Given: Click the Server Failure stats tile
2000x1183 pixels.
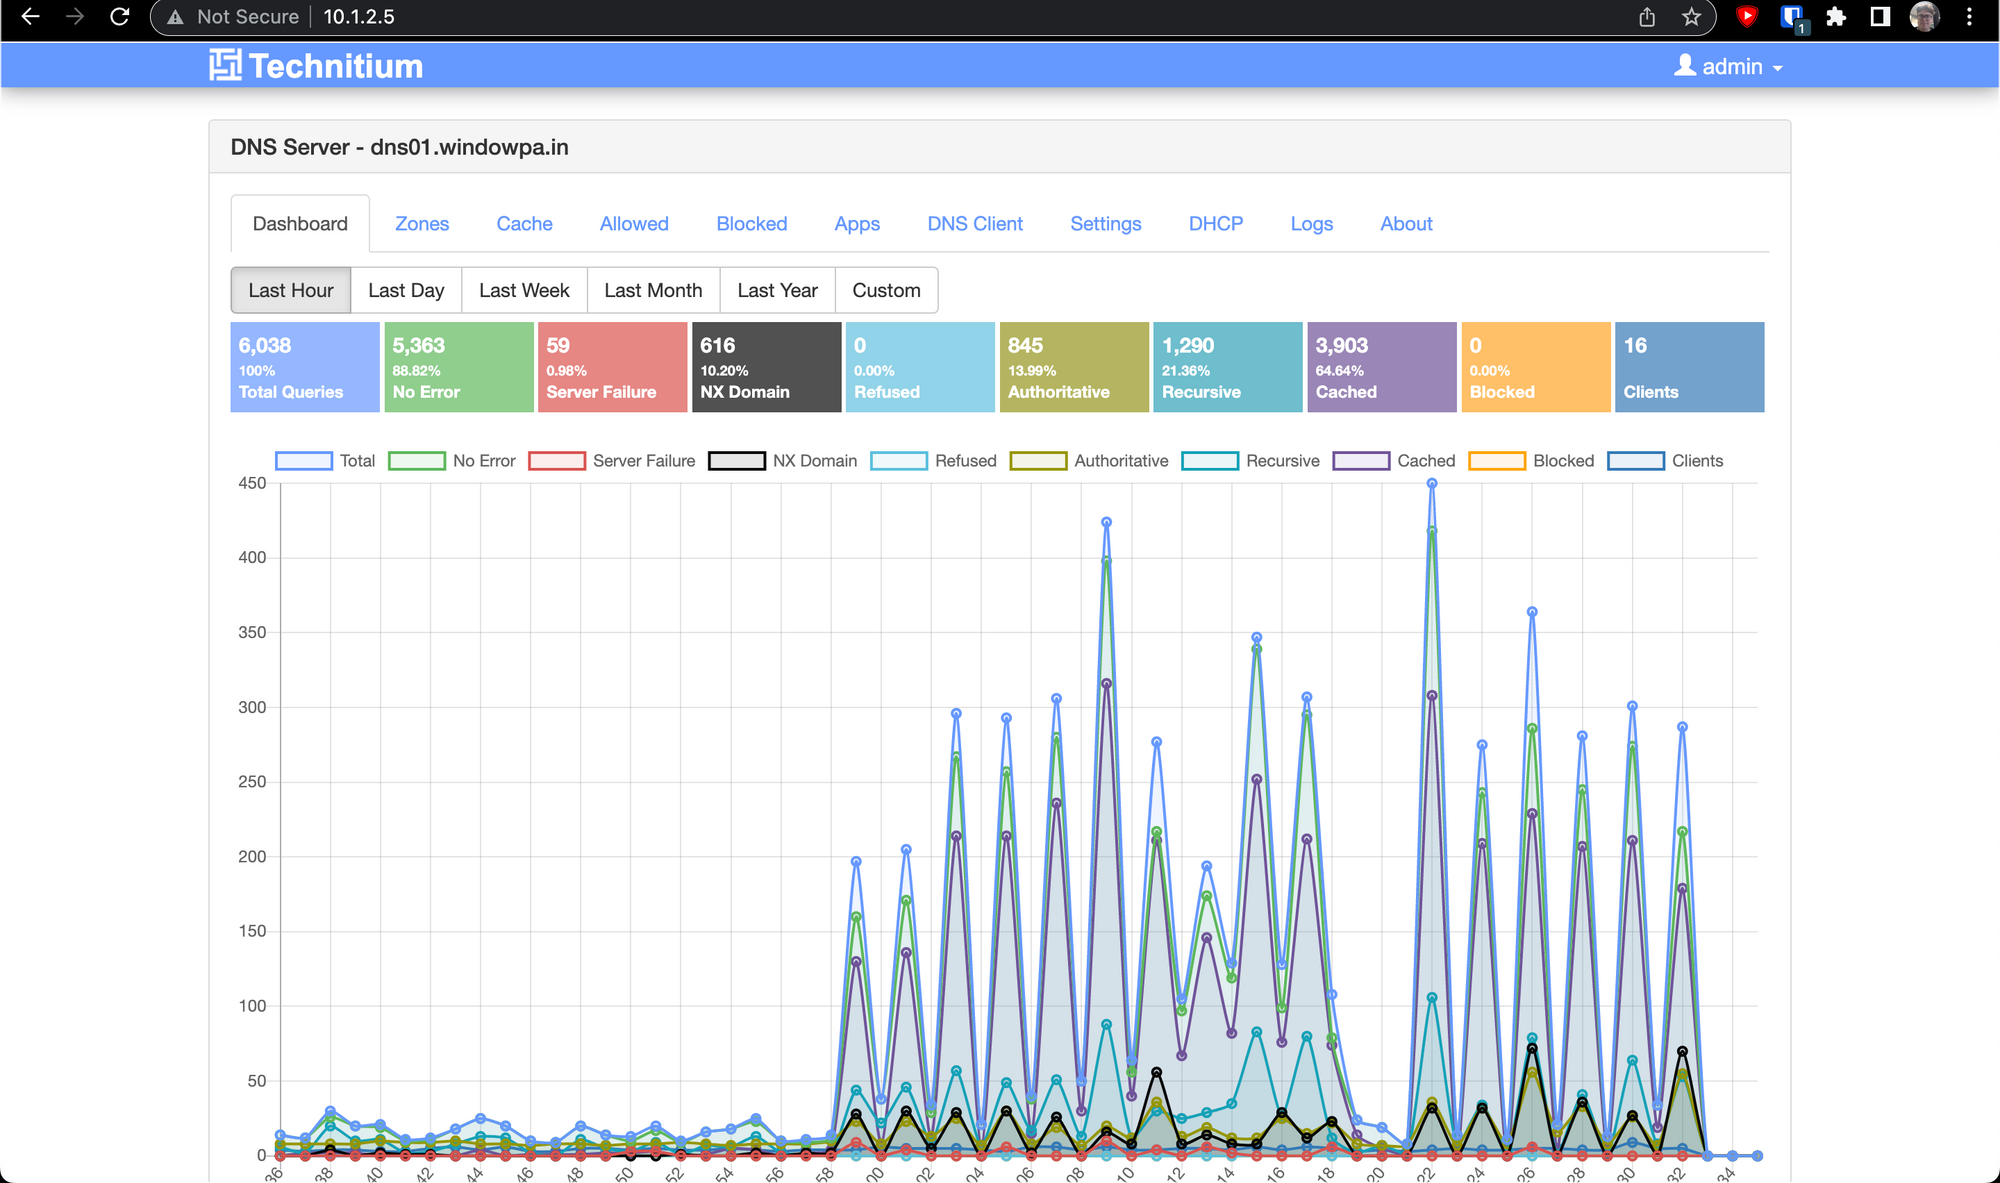Looking at the screenshot, I should (x=612, y=367).
